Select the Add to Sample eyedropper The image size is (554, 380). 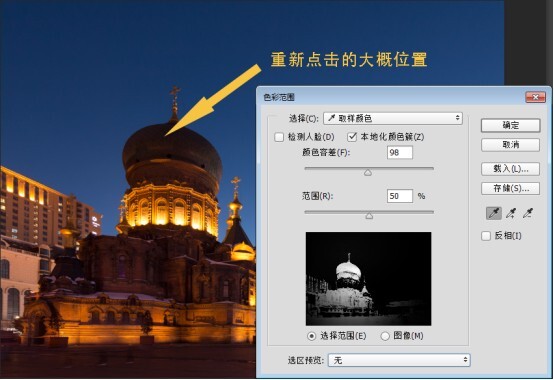tap(511, 213)
